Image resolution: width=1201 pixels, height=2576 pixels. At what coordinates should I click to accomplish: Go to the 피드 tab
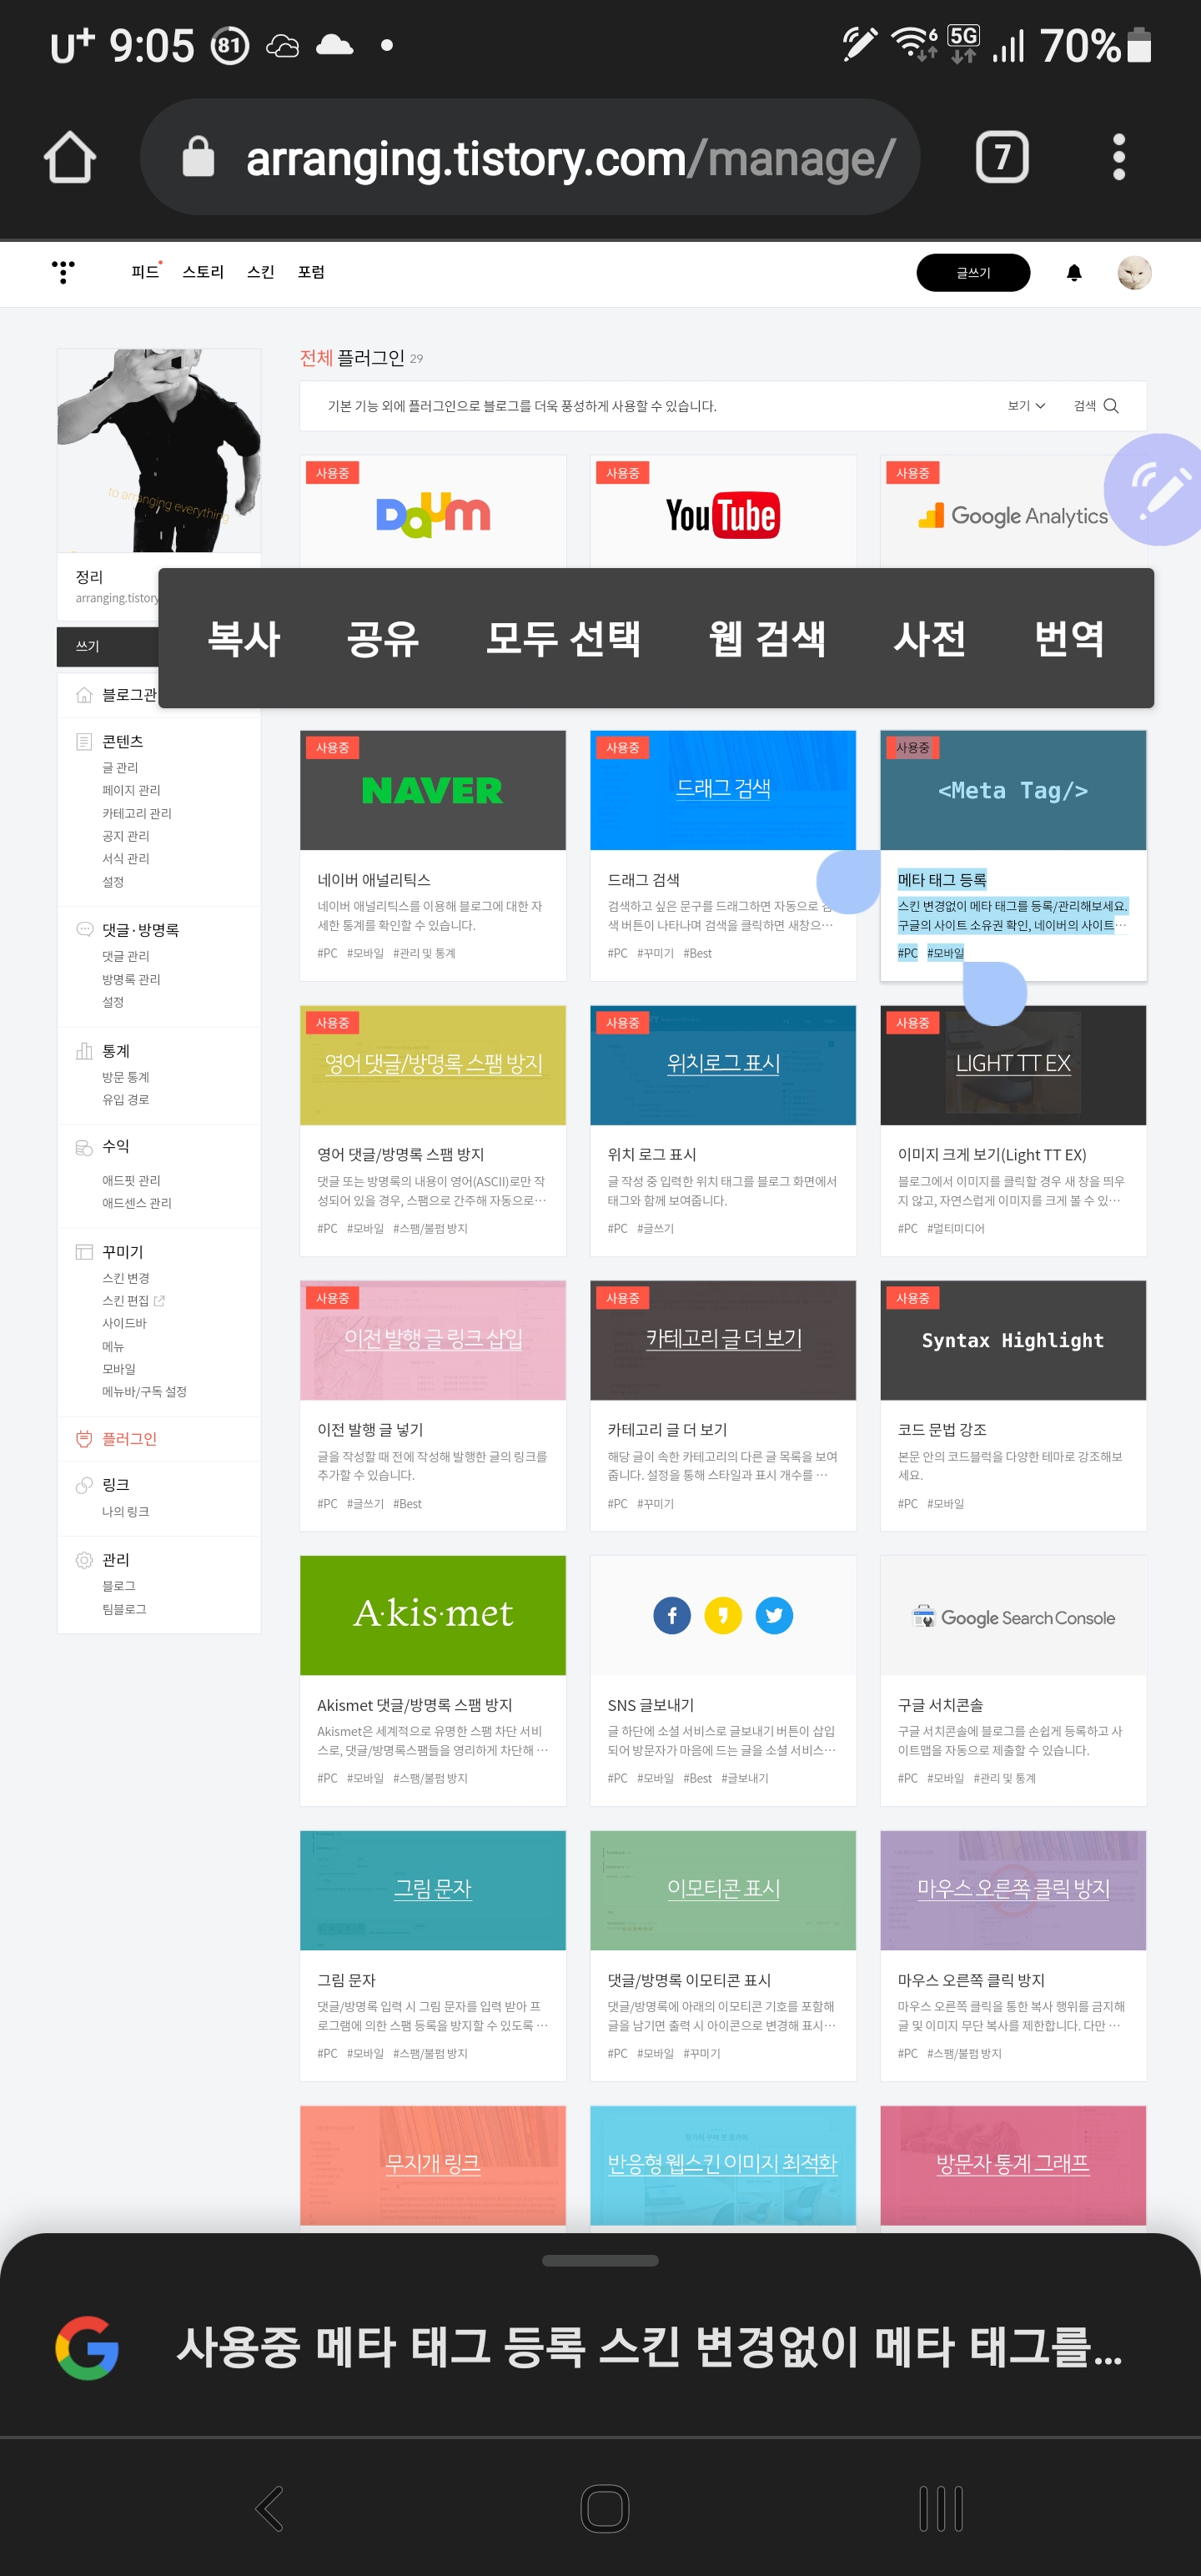(x=145, y=272)
